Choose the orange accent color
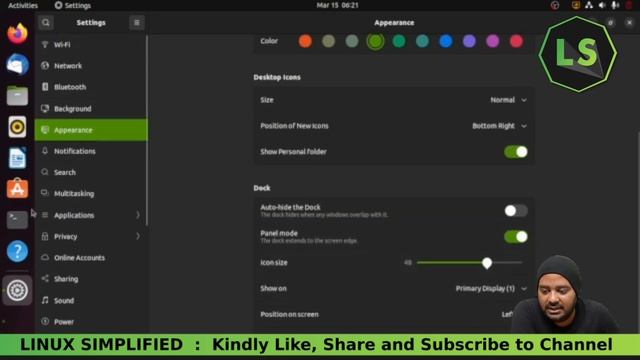 [x=305, y=41]
